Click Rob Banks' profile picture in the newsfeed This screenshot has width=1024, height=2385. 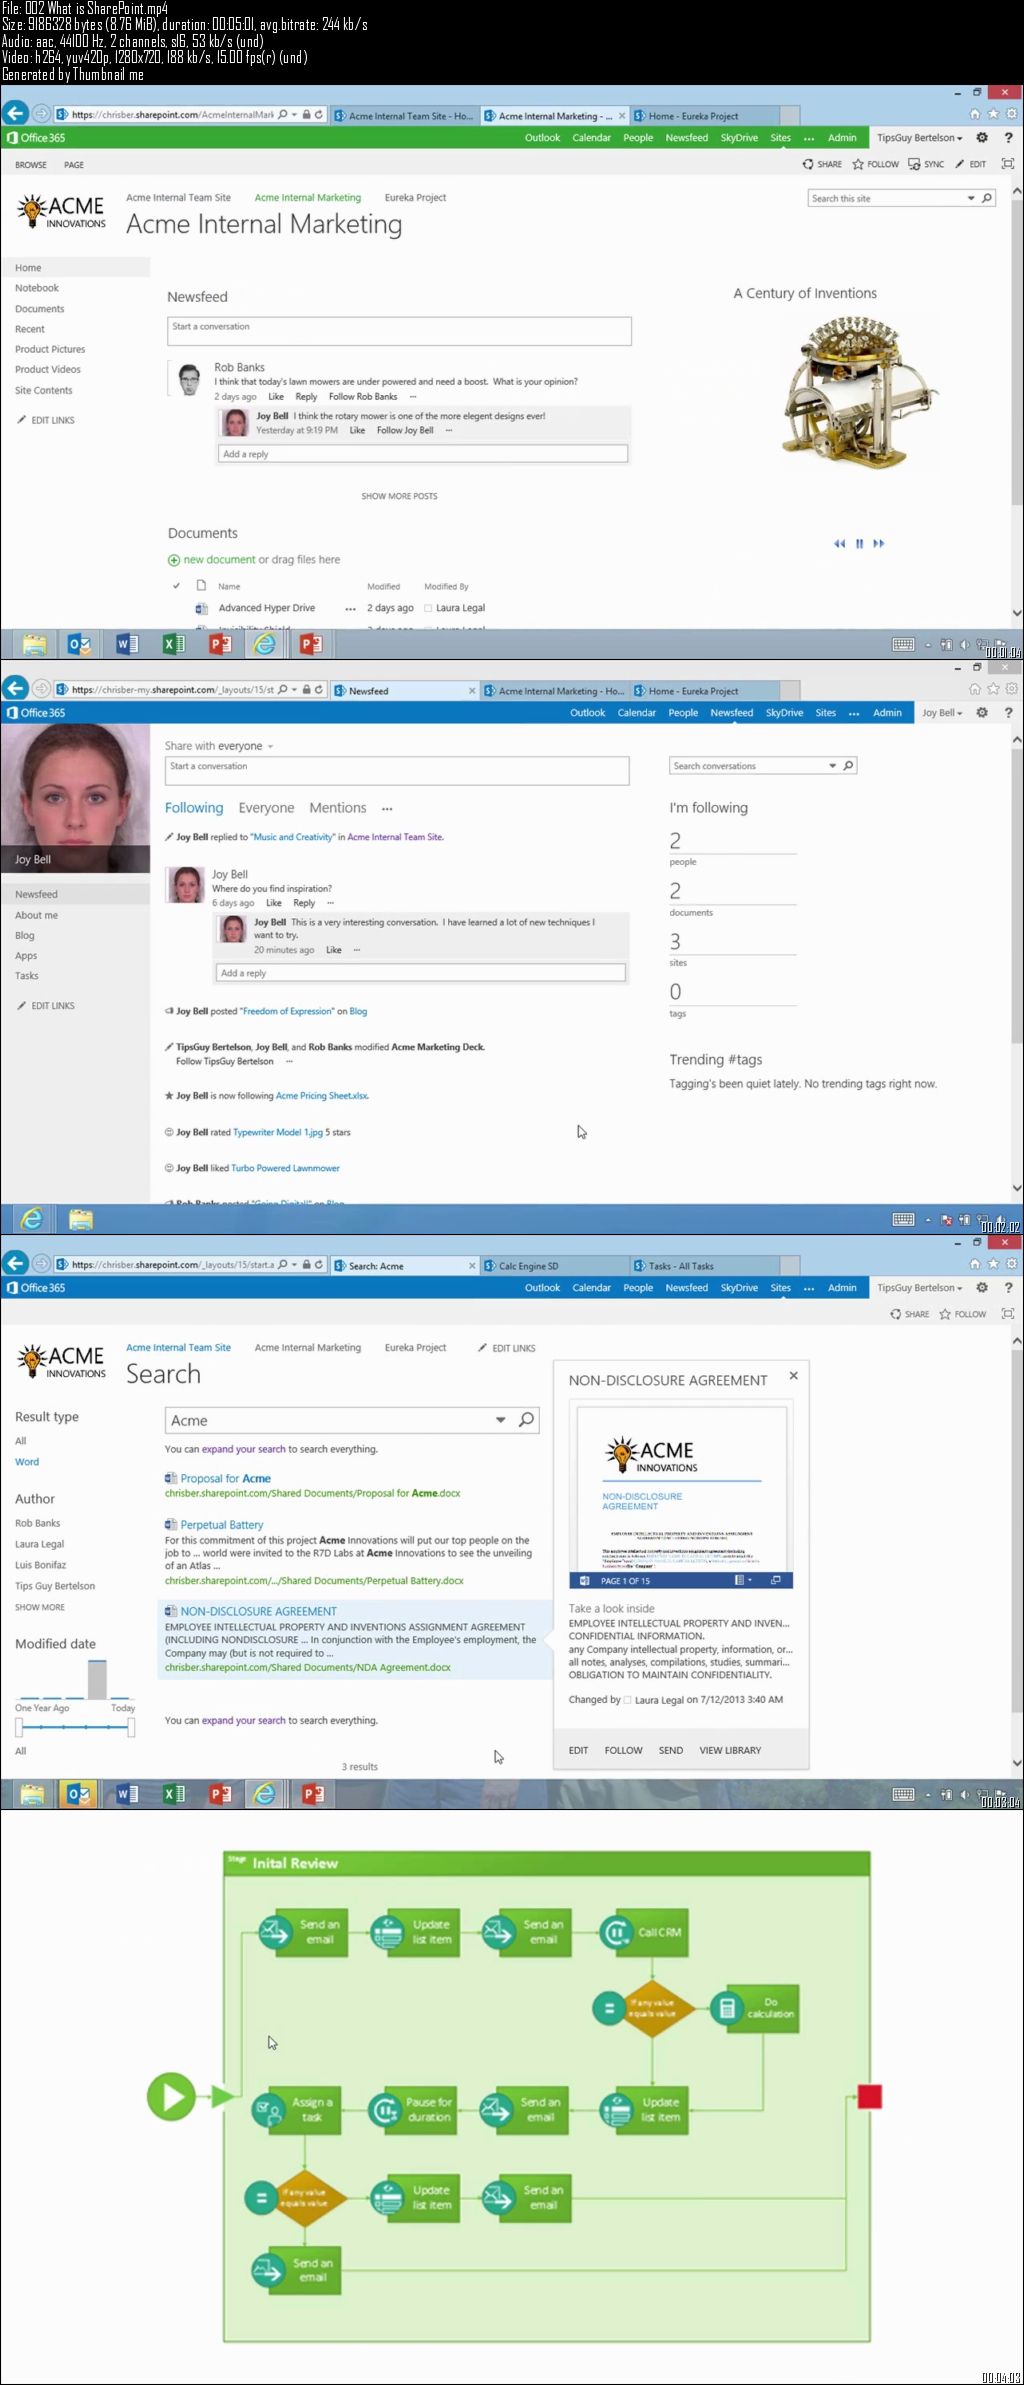(x=189, y=380)
